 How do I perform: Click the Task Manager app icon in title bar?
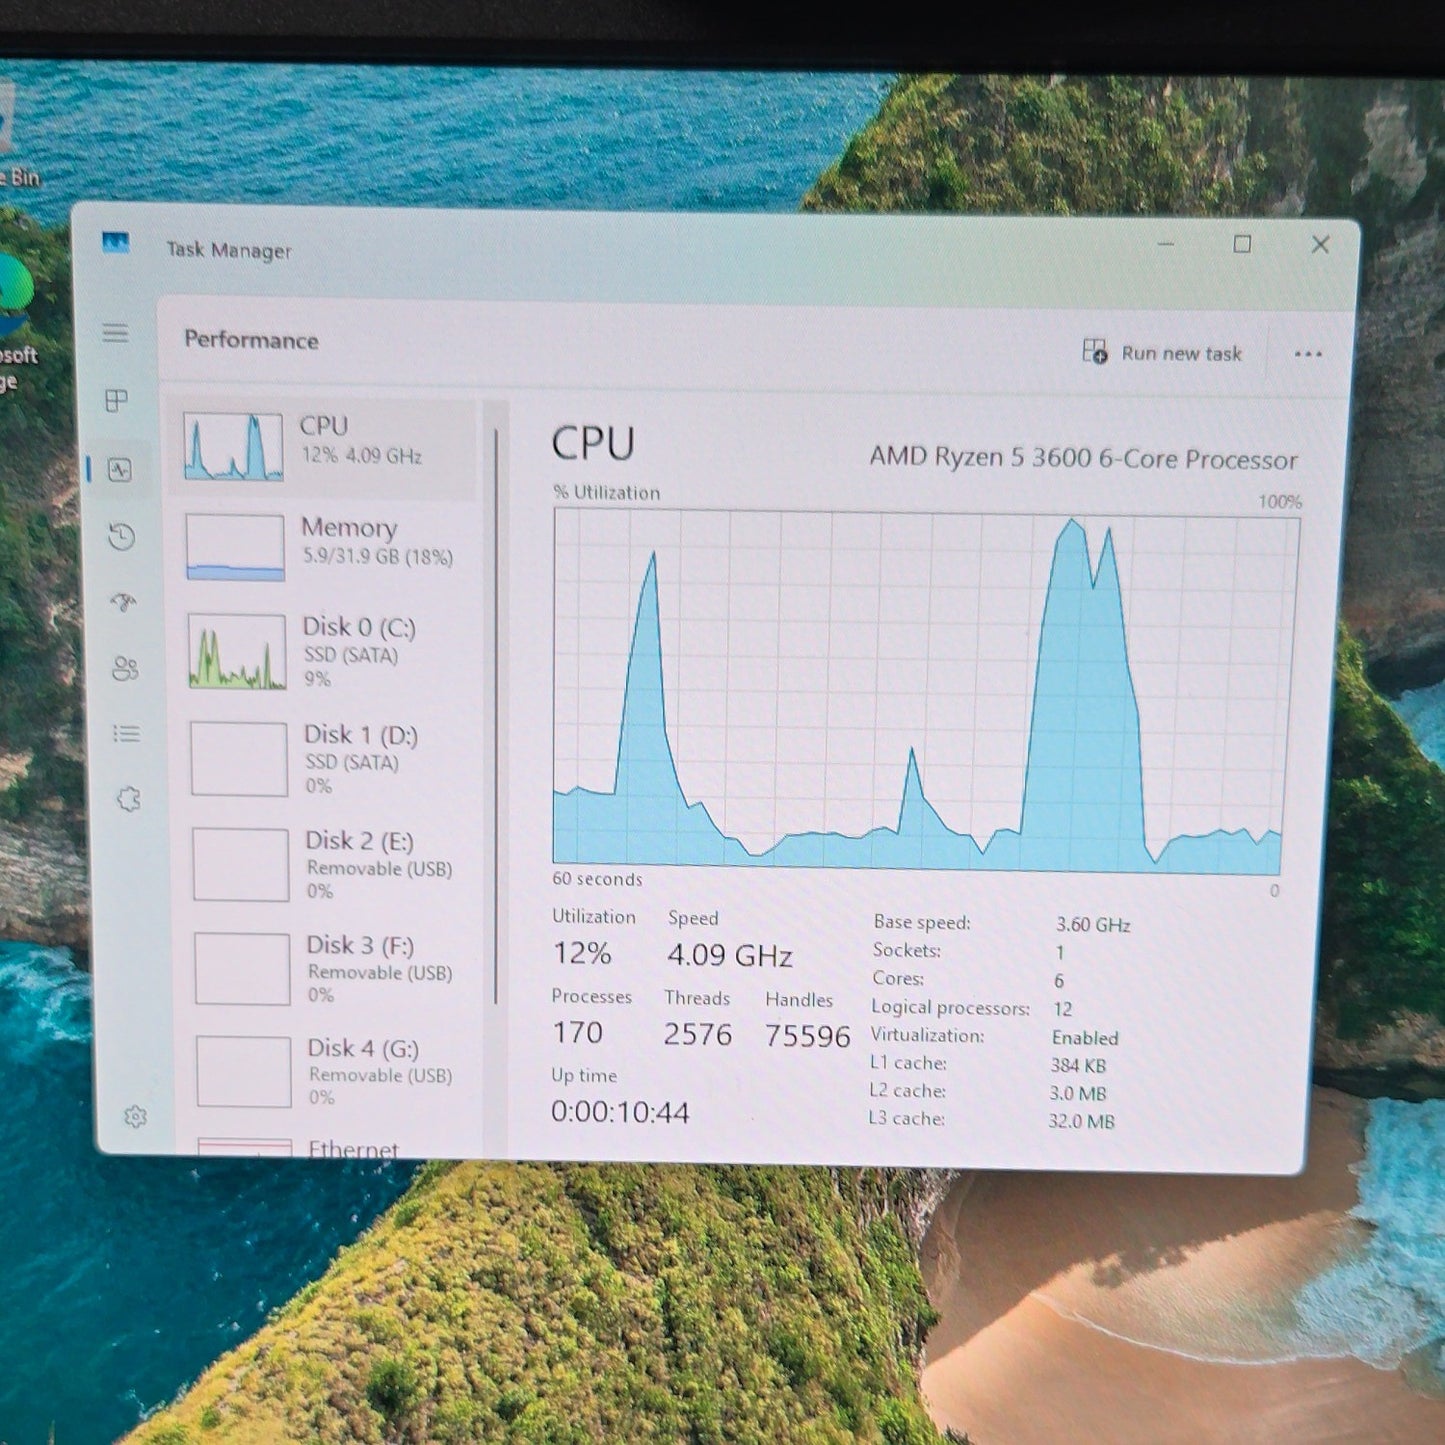point(116,243)
